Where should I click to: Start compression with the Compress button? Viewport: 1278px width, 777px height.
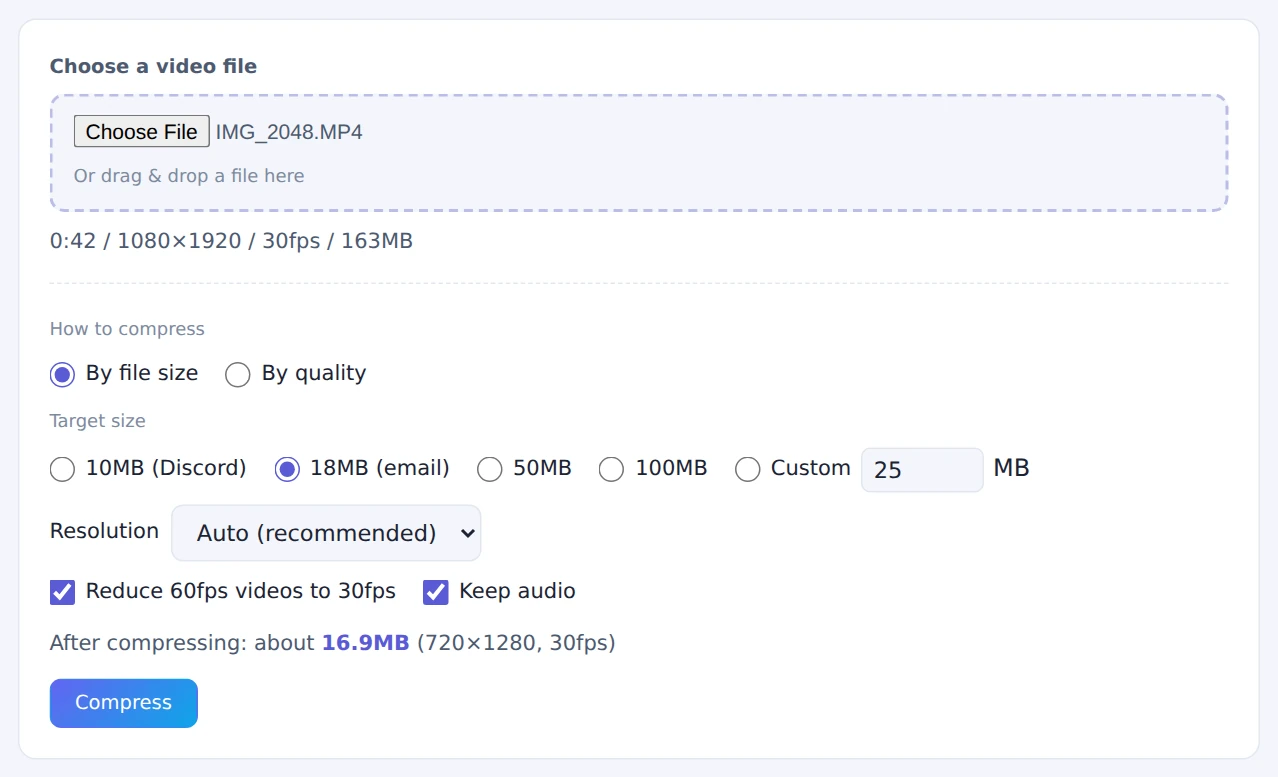[124, 703]
